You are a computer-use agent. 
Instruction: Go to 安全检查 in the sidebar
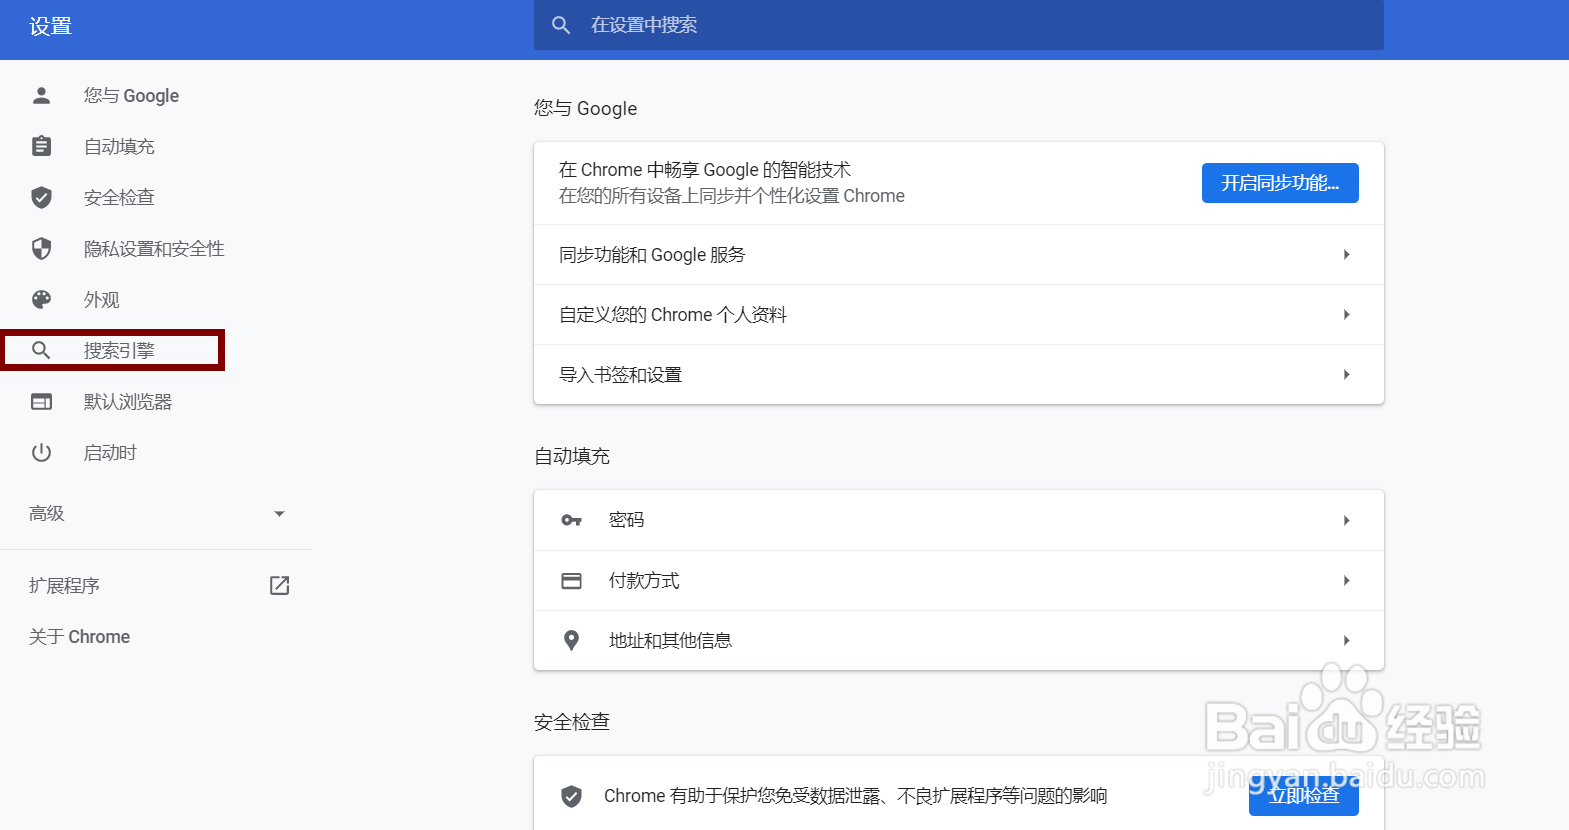[119, 197]
